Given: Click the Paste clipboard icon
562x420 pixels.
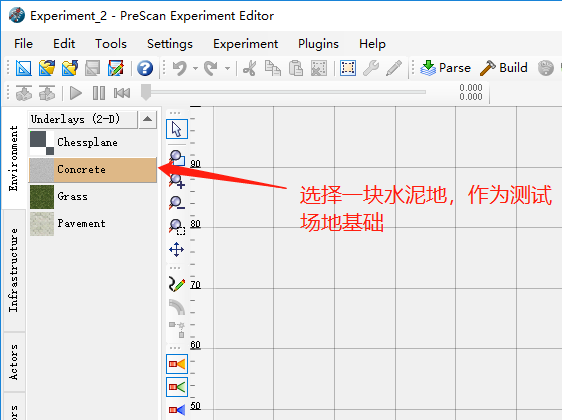Looking at the screenshot, I should pyautogui.click(x=296, y=68).
